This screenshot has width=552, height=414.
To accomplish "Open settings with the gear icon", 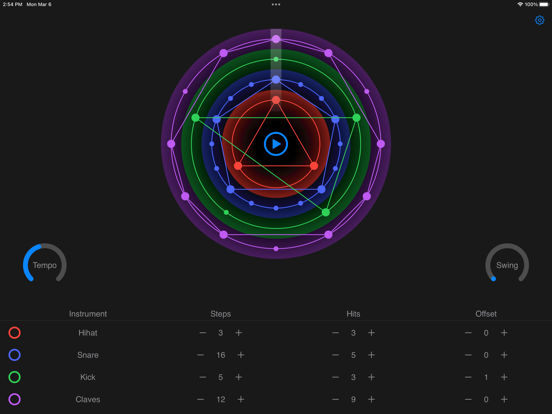I will pos(539,20).
